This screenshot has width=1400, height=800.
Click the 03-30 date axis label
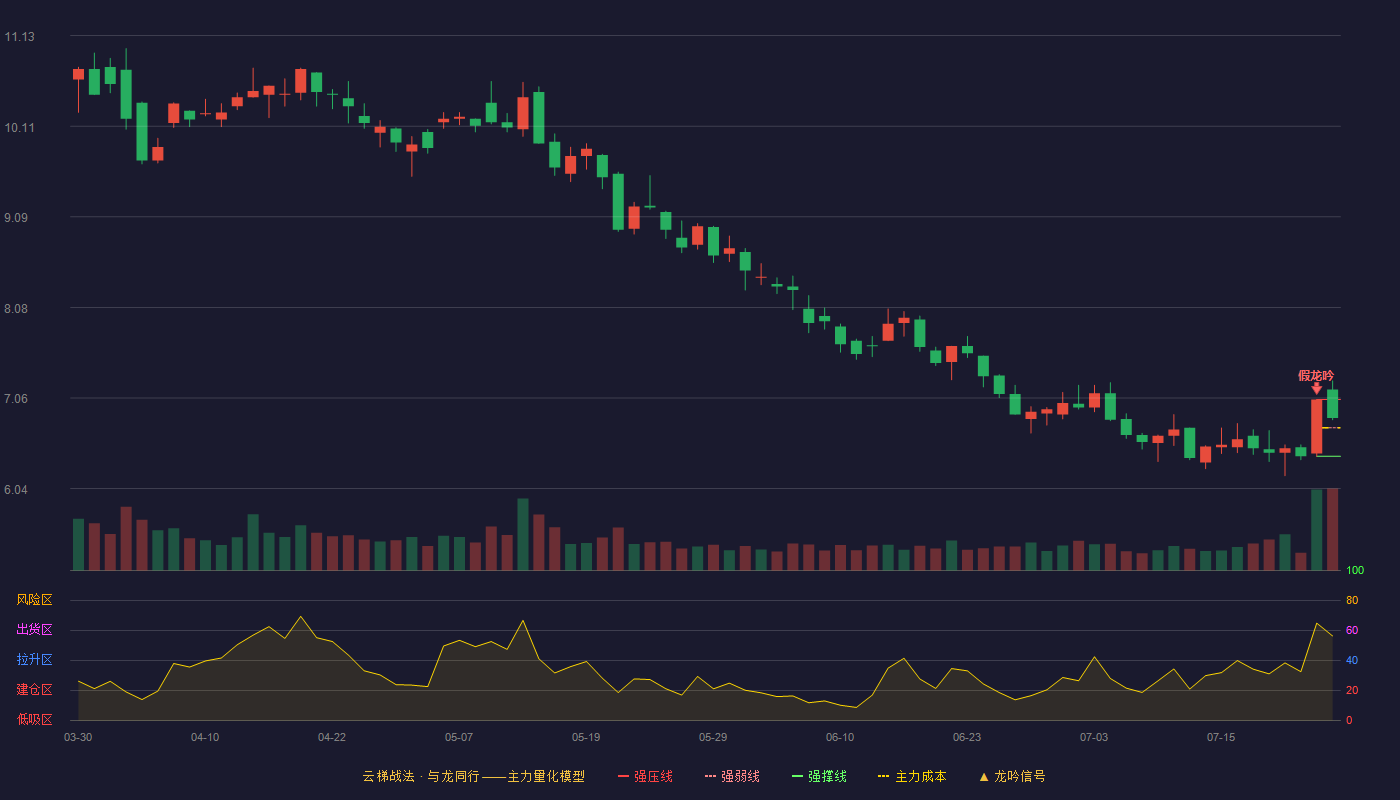coord(78,737)
